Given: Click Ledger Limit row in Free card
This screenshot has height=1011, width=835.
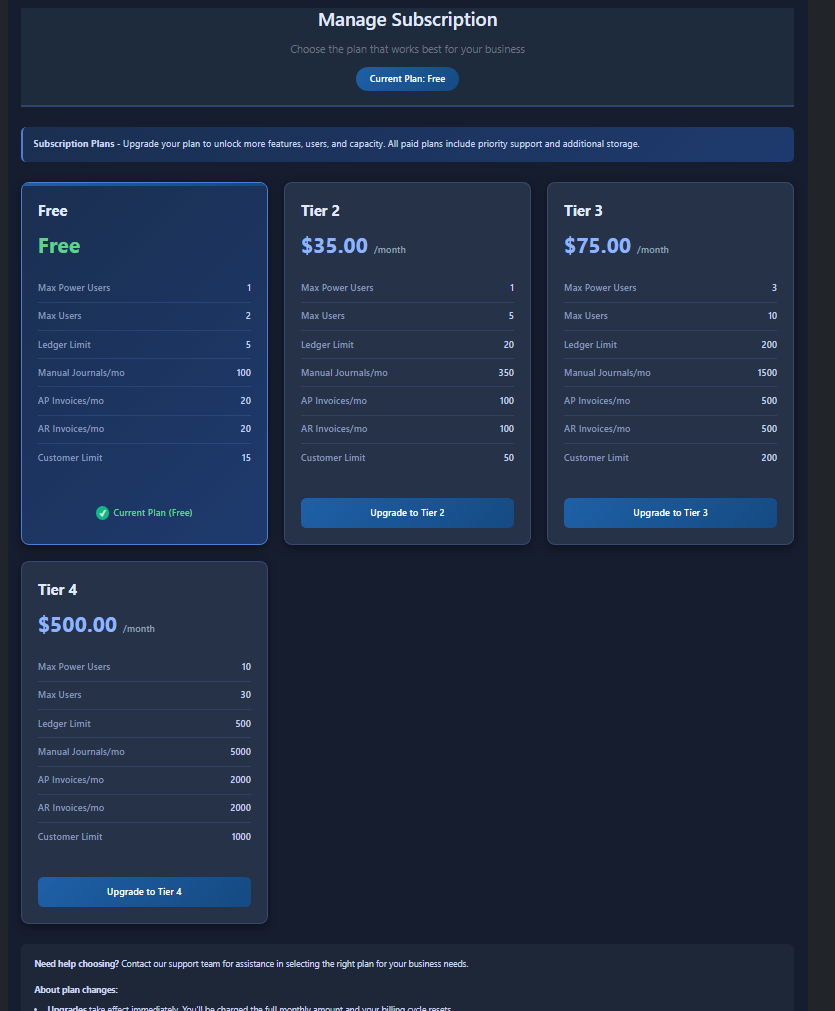Looking at the screenshot, I should (144, 345).
